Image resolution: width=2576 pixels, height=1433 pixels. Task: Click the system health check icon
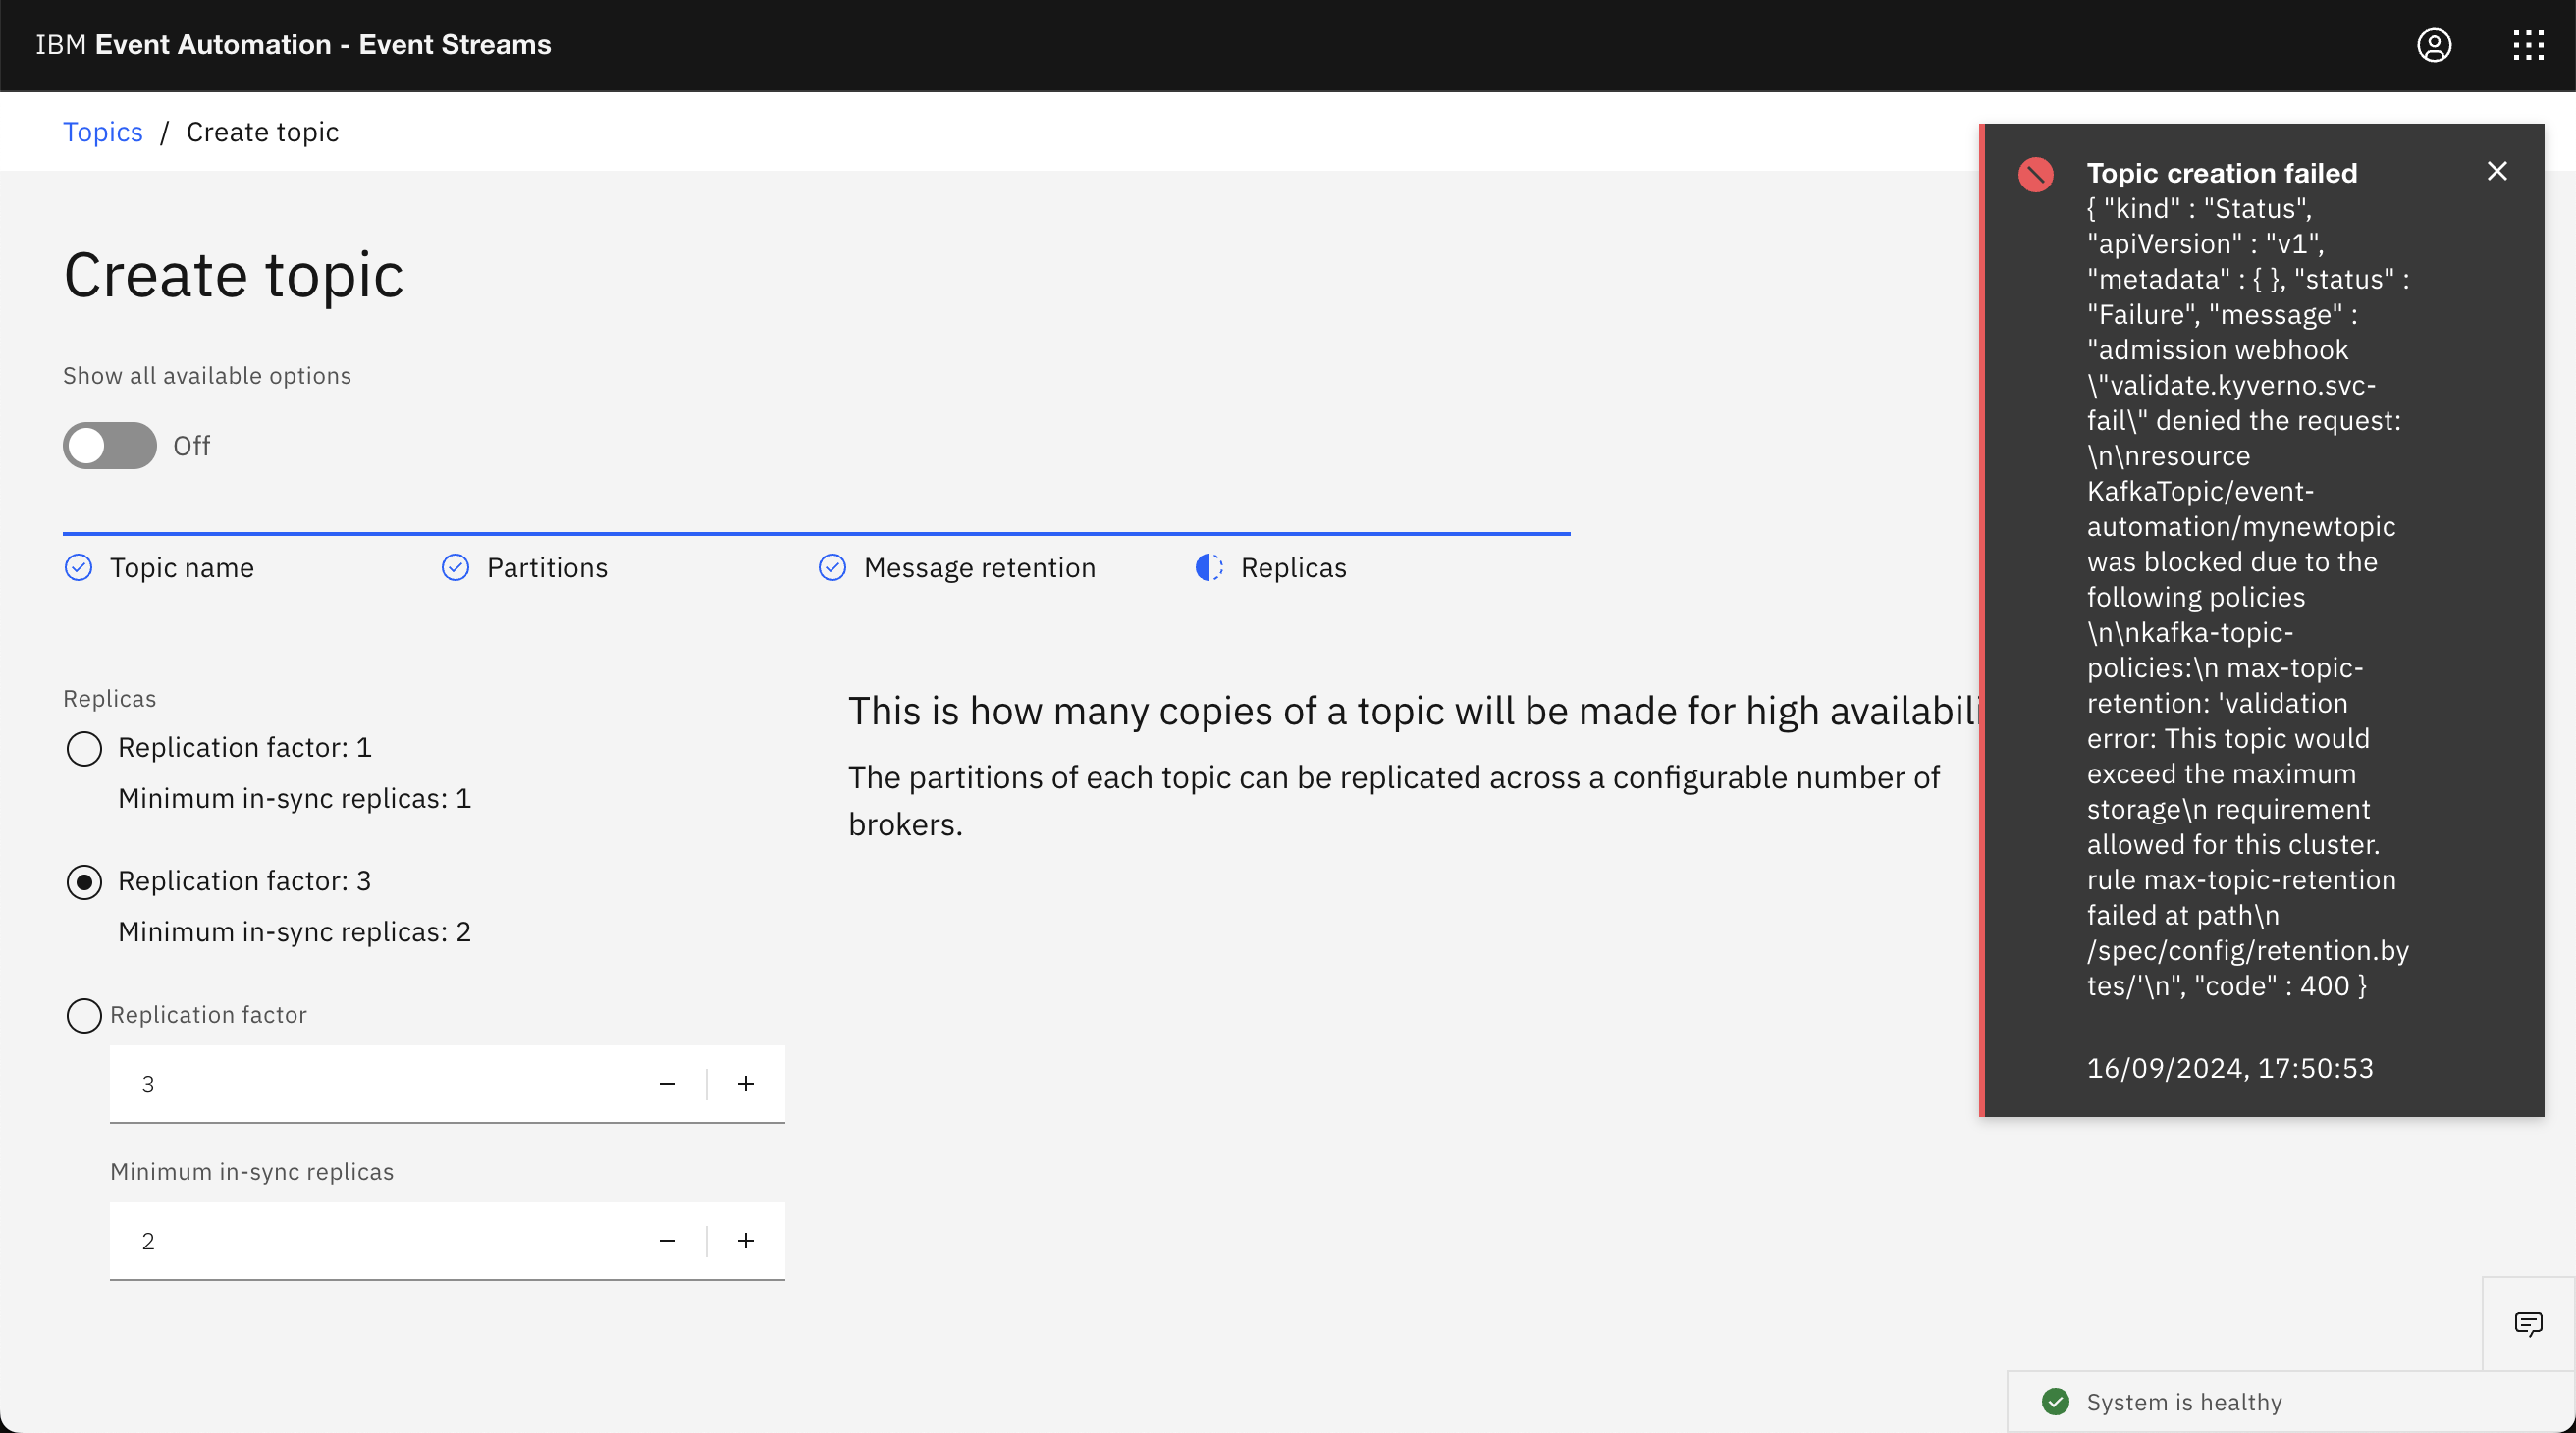[x=2057, y=1401]
